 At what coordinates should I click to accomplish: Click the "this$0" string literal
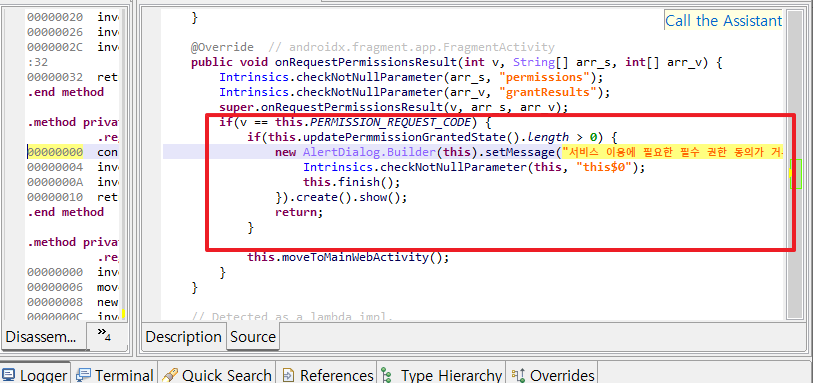(x=604, y=168)
